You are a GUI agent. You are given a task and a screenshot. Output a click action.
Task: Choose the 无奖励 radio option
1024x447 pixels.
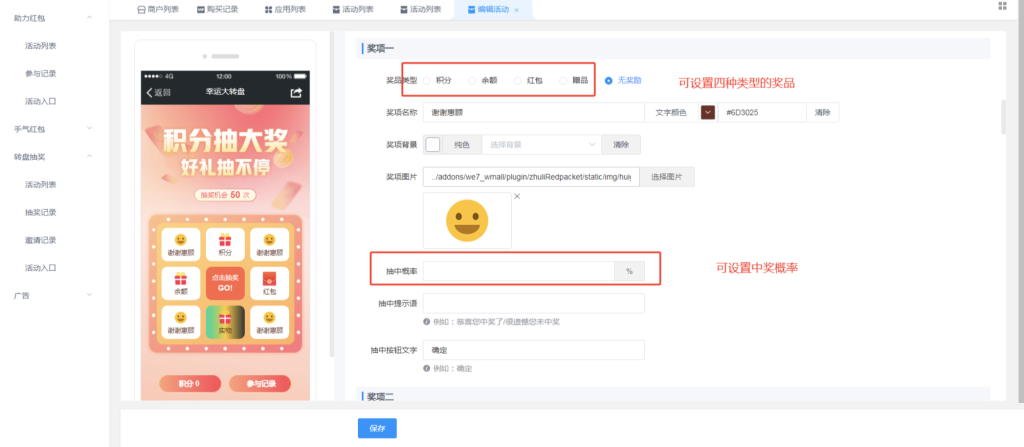click(x=609, y=79)
